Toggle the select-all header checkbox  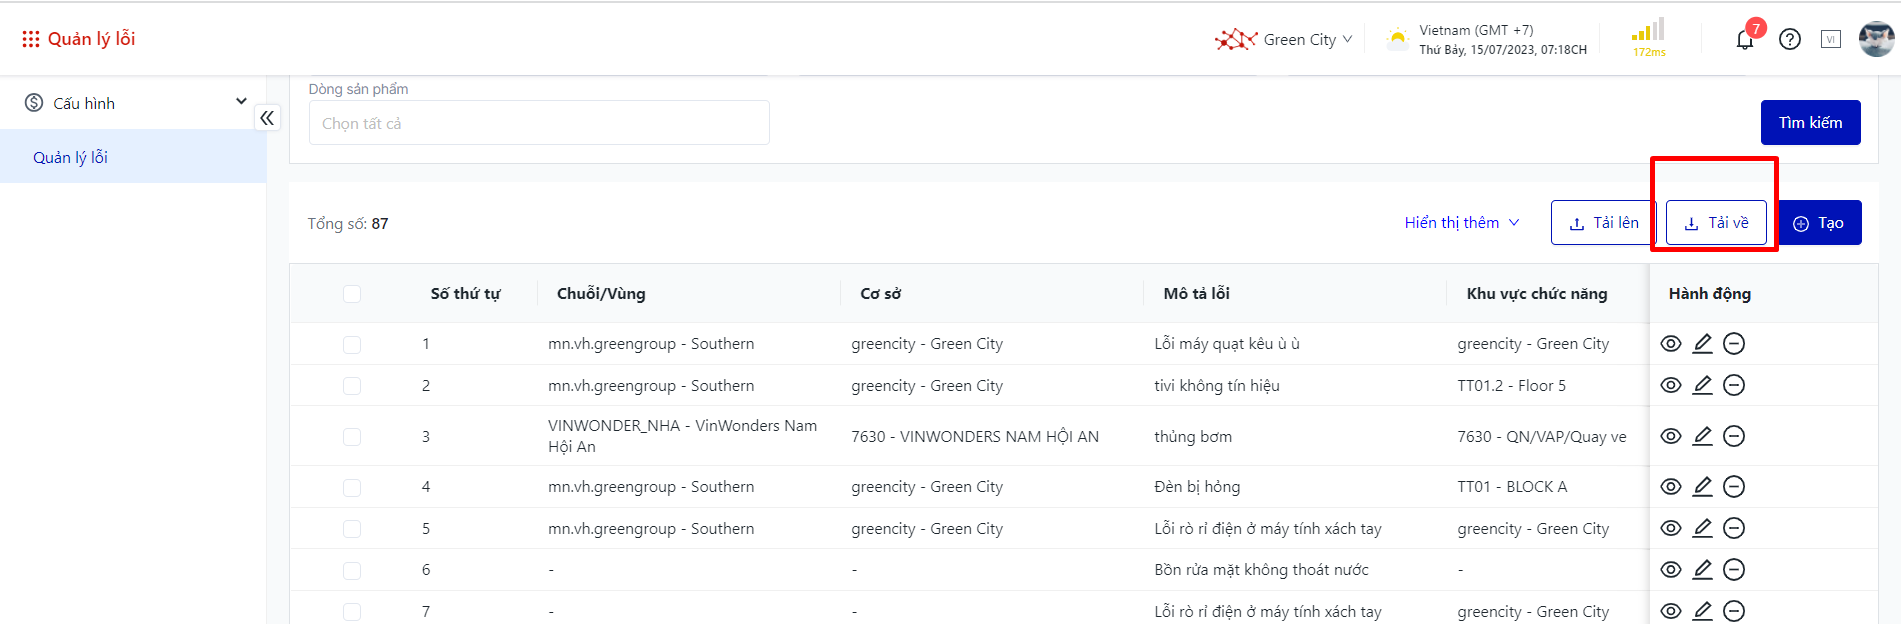tap(352, 294)
